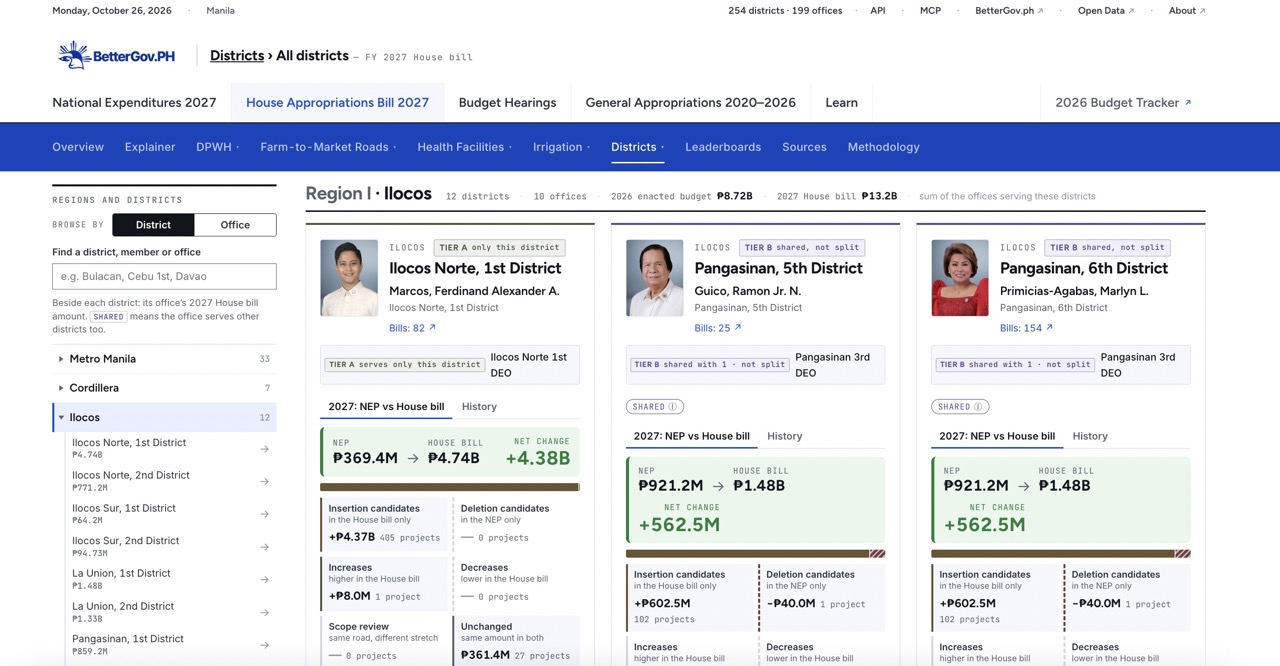
Task: Show History tab for Pangasinan 5th District
Action: click(x=785, y=436)
